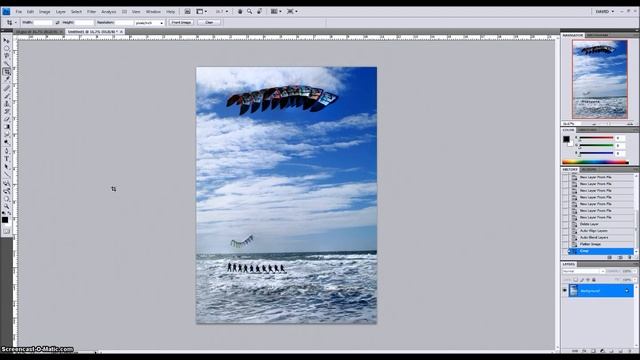Select the Lasso tool
640x360 pixels.
[7, 56]
